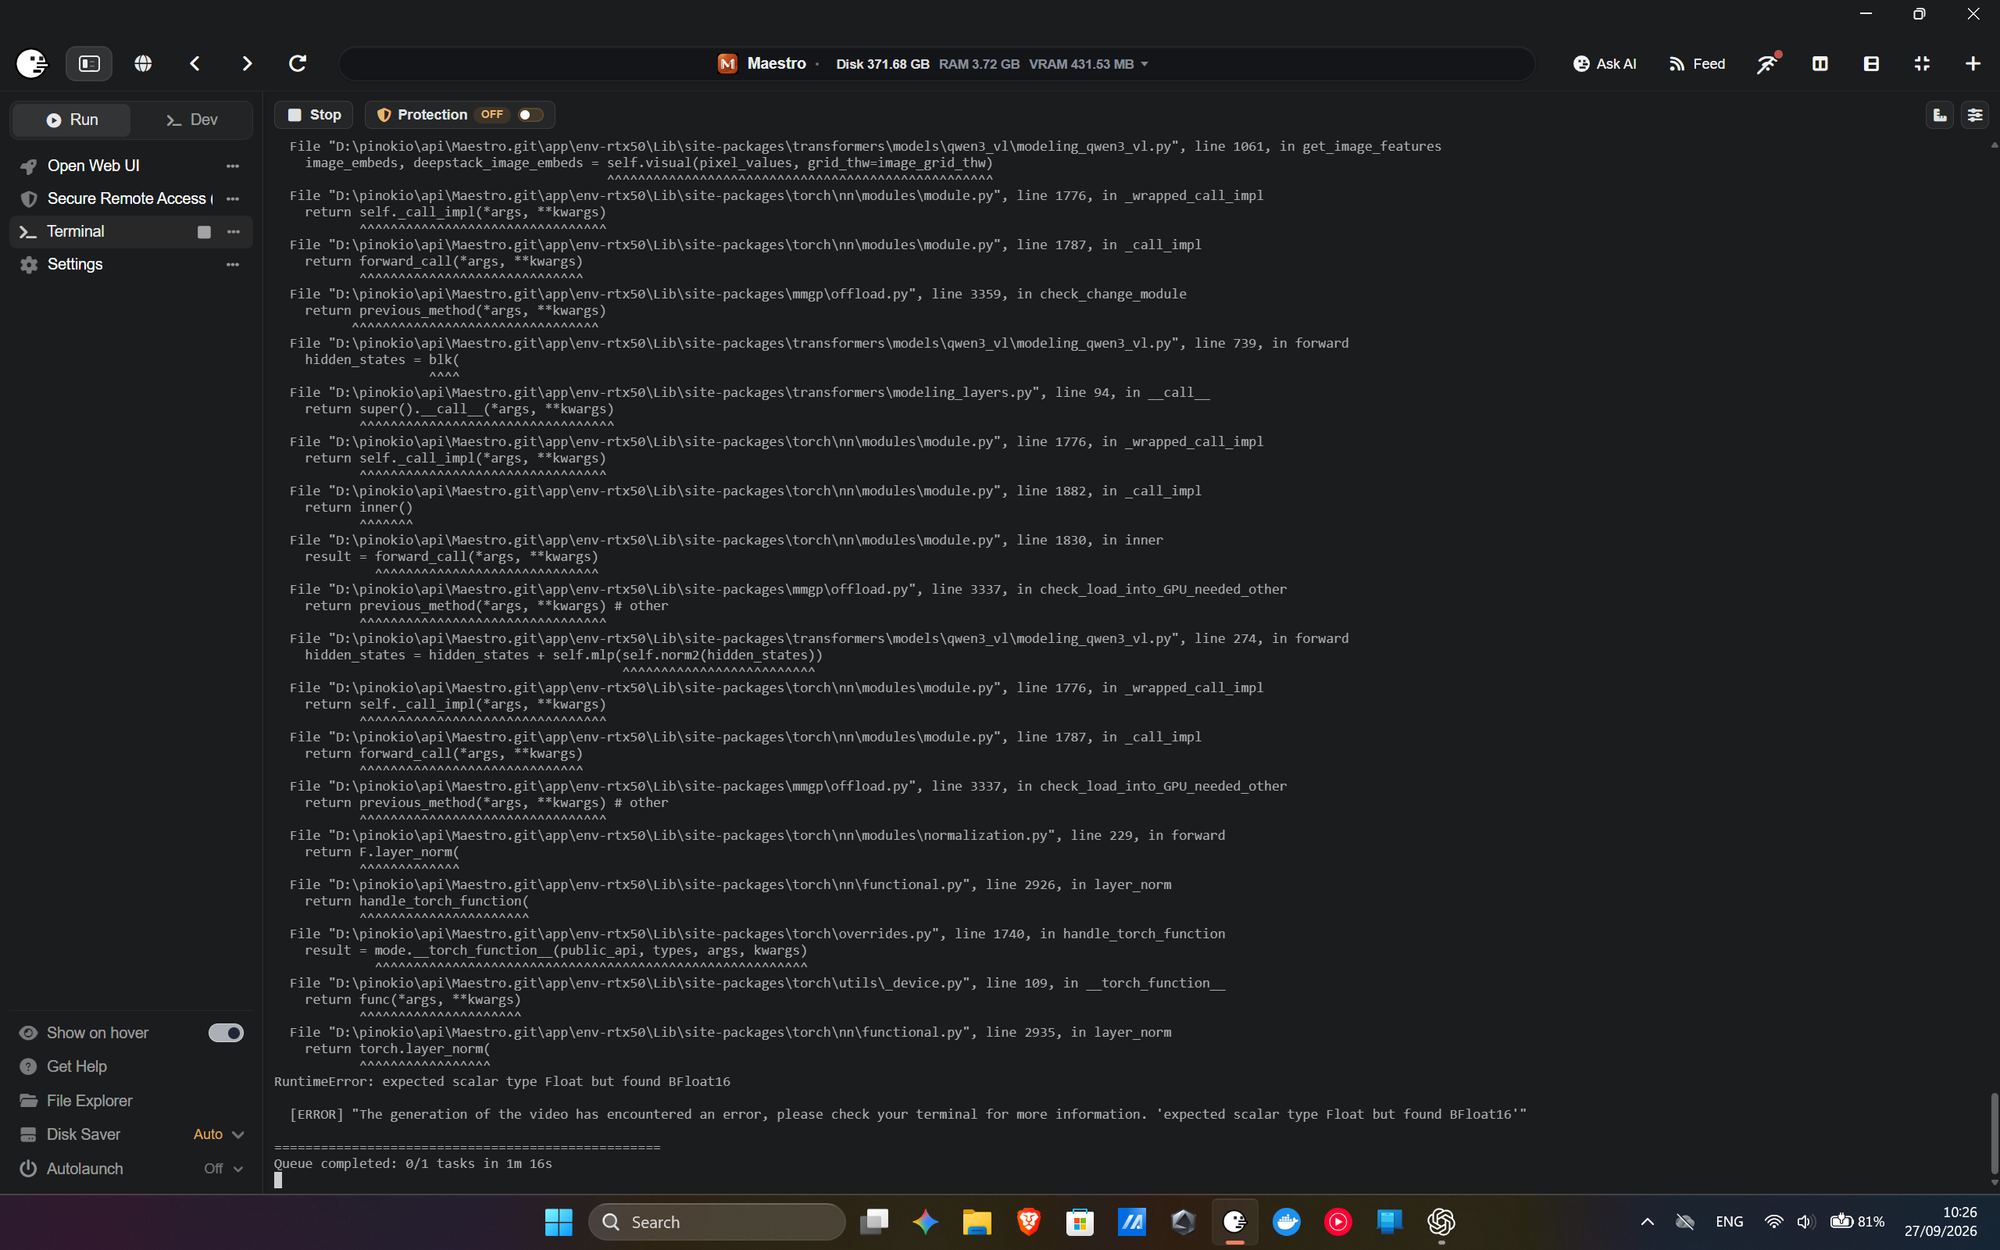Select Open Web UI menu item
Screen dimensions: 2000x1250
coord(93,166)
